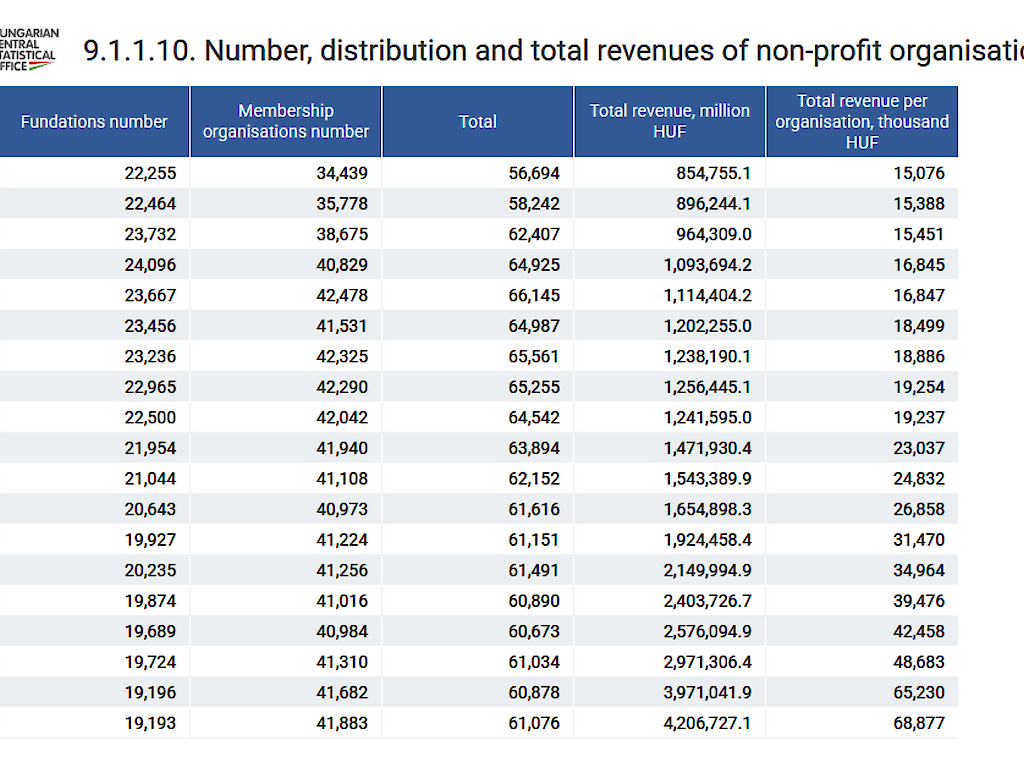Select the cell with value 15,076

click(918, 173)
